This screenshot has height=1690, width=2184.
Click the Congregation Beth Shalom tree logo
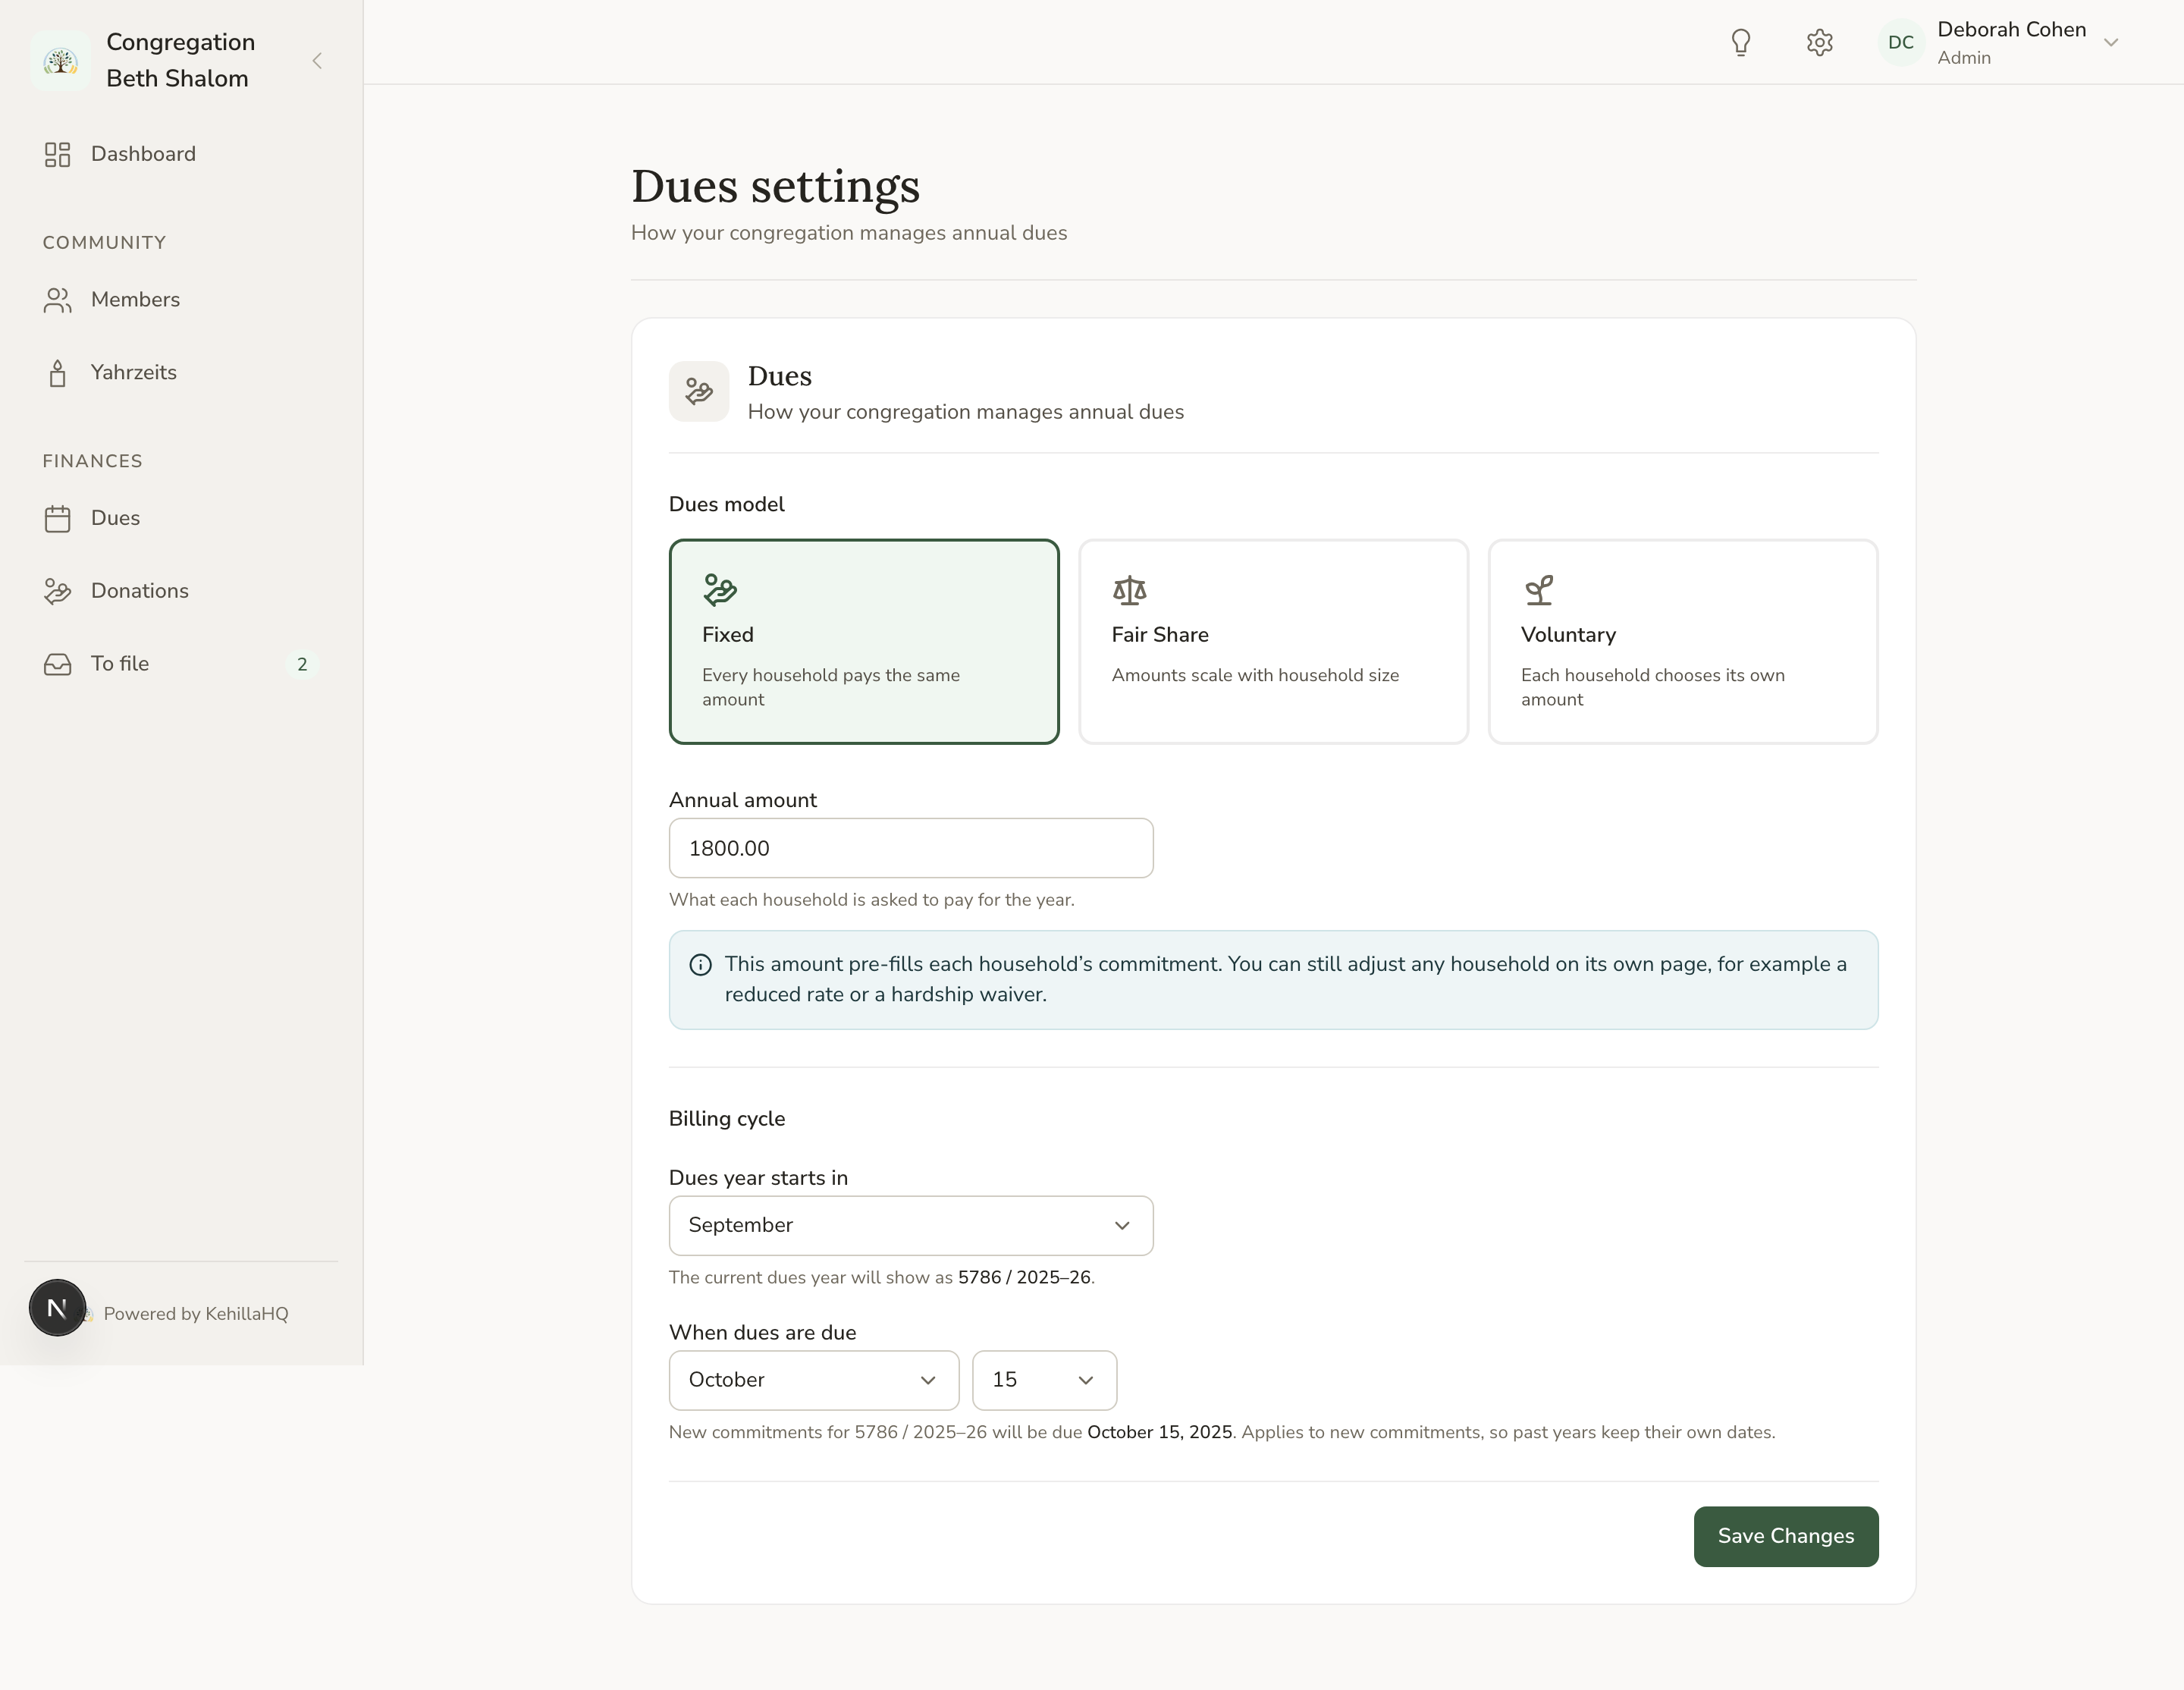[x=60, y=61]
